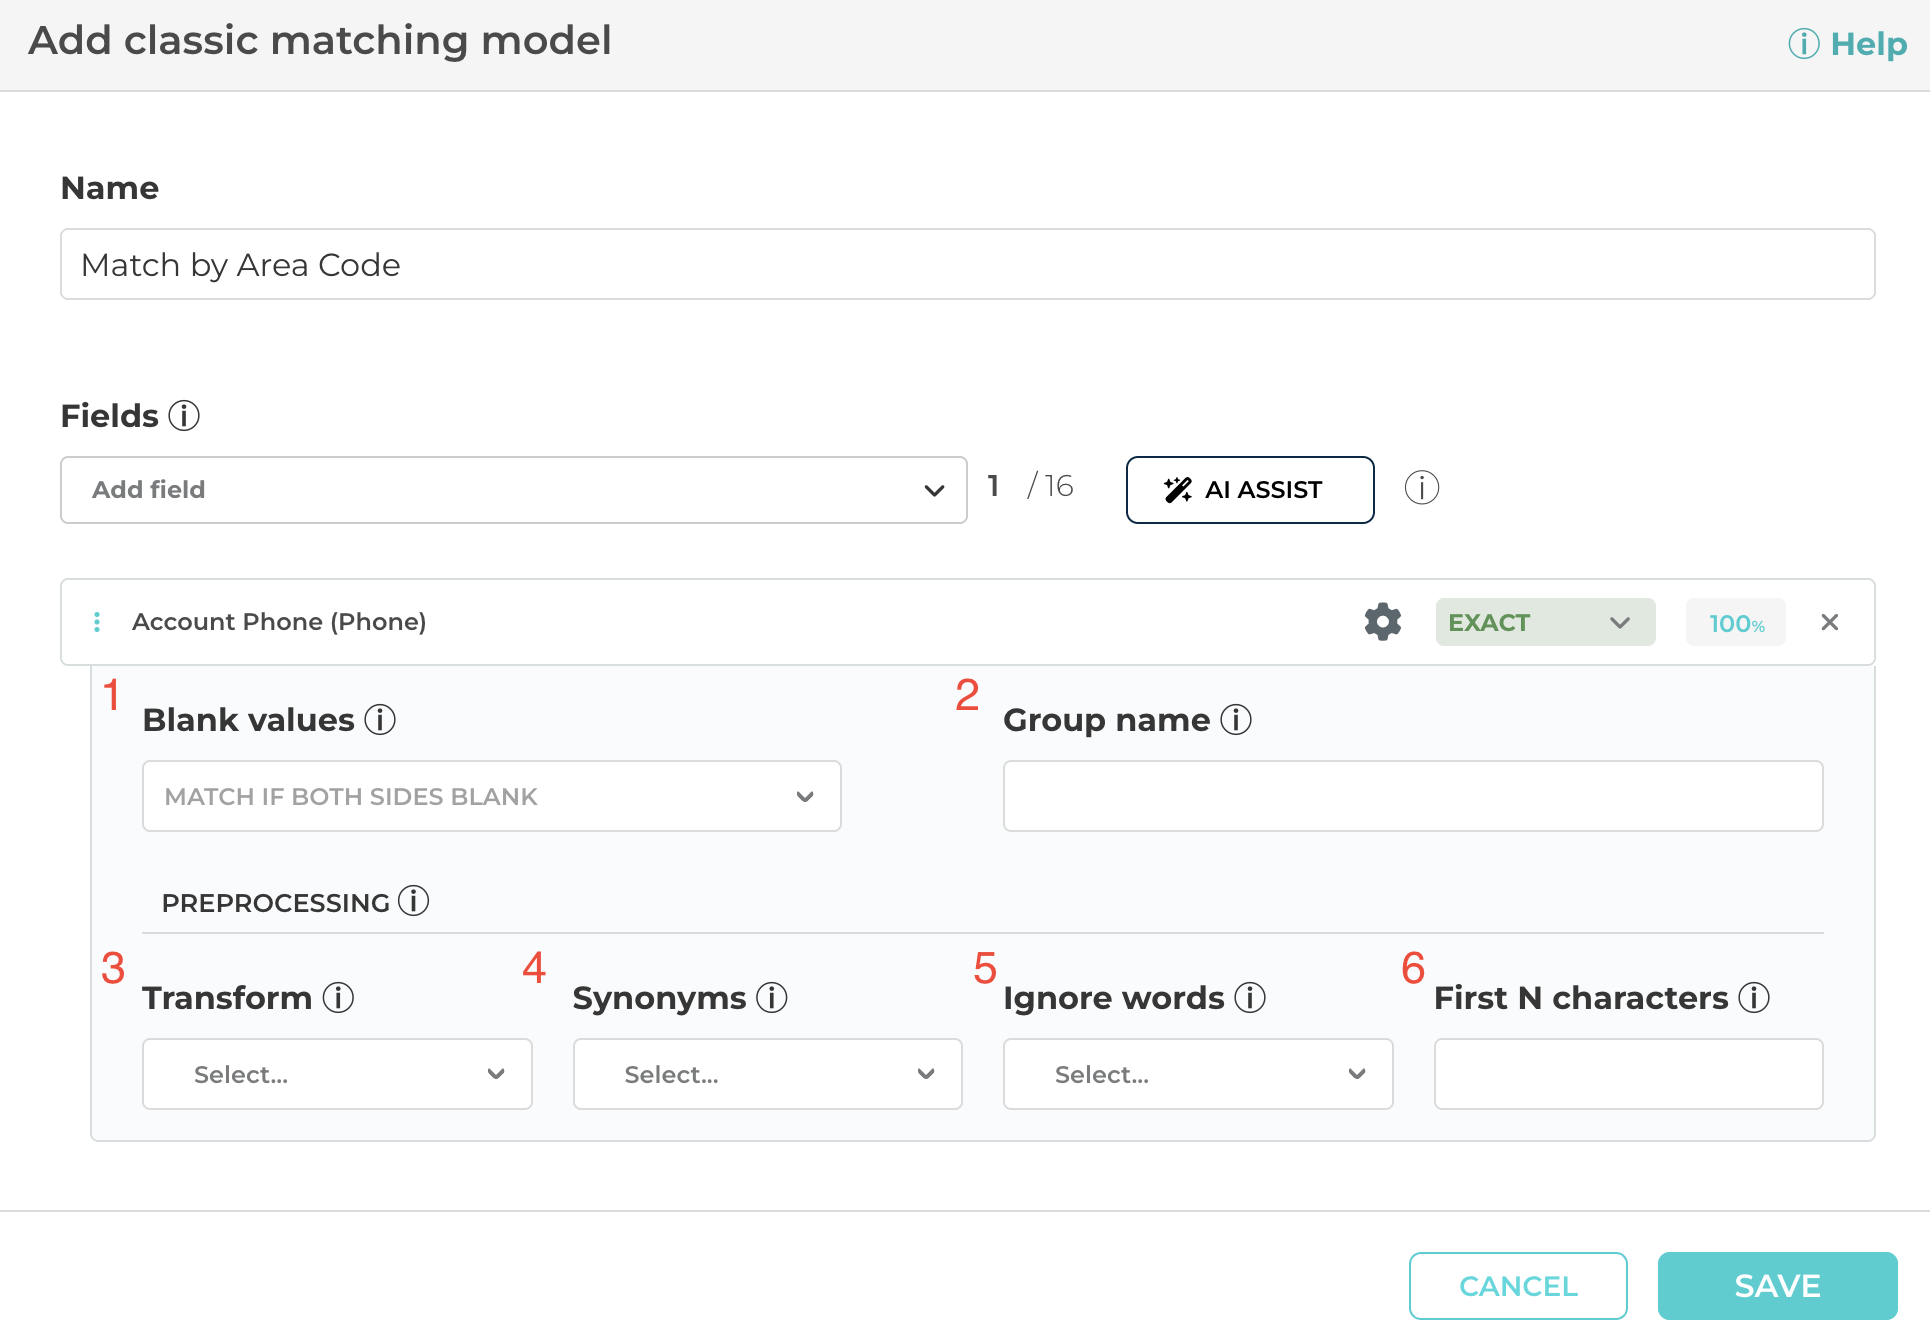Click the First N characters info icon

1753,997
